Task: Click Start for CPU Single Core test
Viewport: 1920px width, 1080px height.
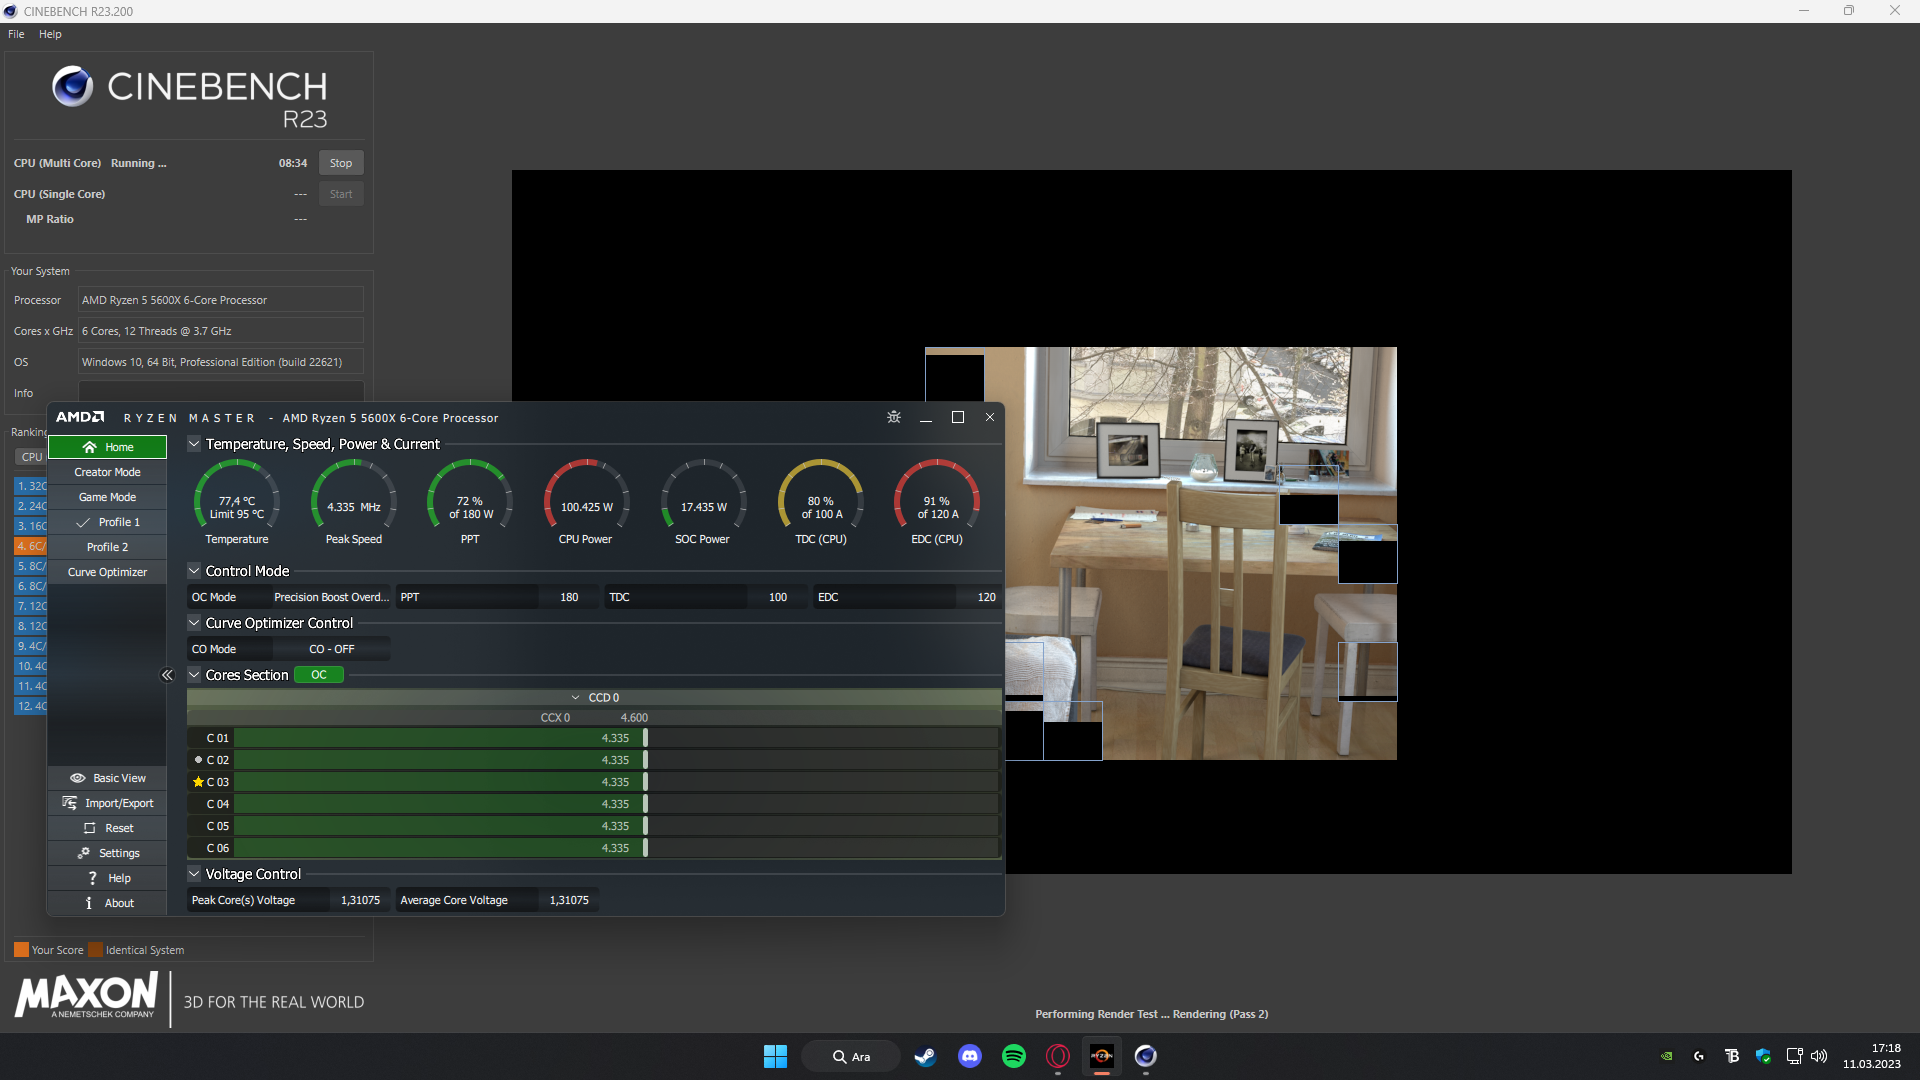Action: pos(341,194)
